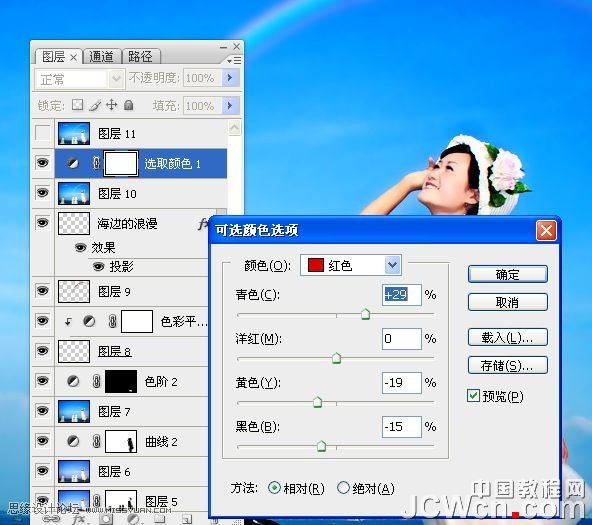
Task: Select the black mask thumbnail of 色阶 2
Action: point(121,381)
